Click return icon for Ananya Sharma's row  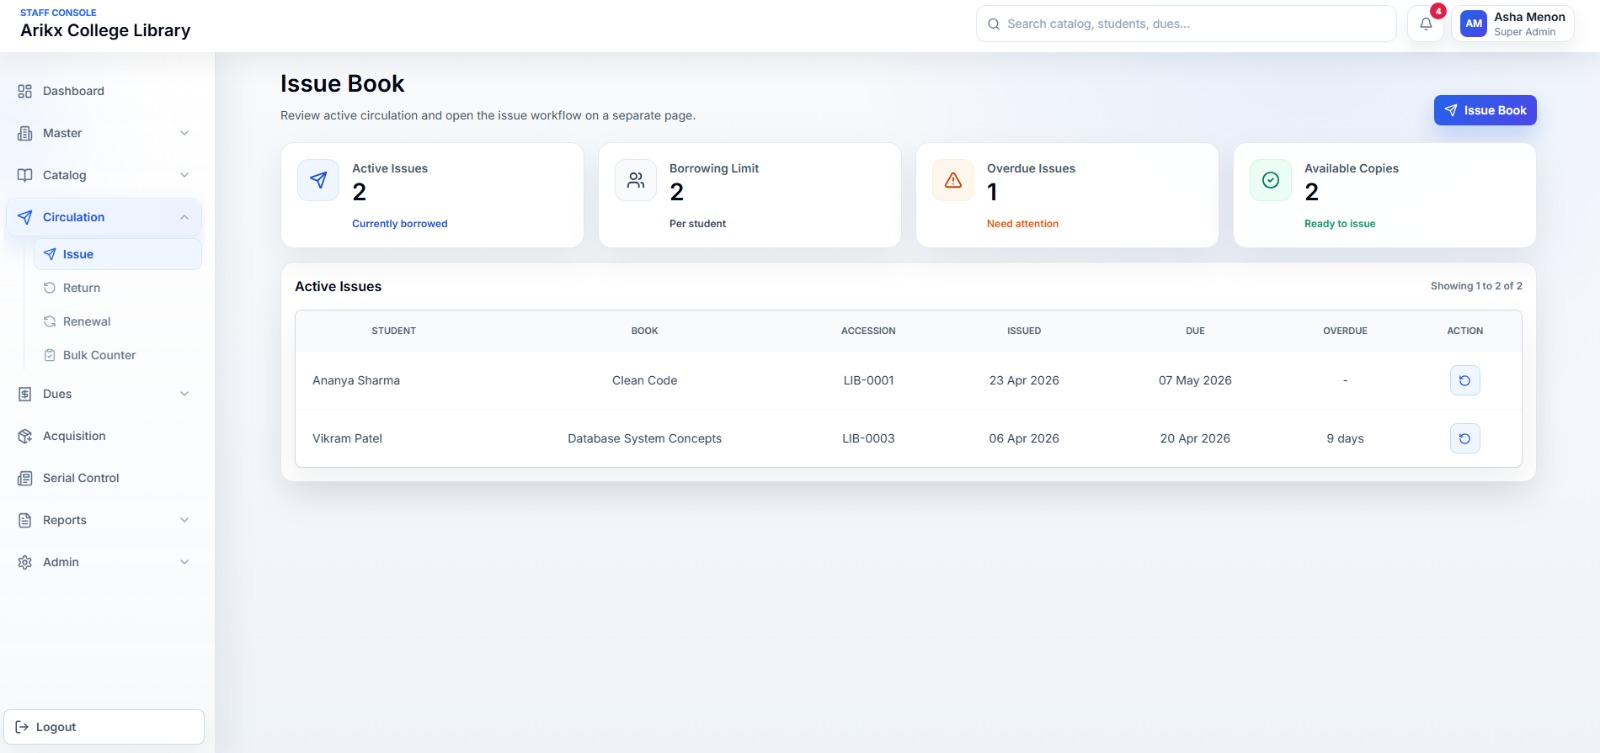click(1464, 380)
